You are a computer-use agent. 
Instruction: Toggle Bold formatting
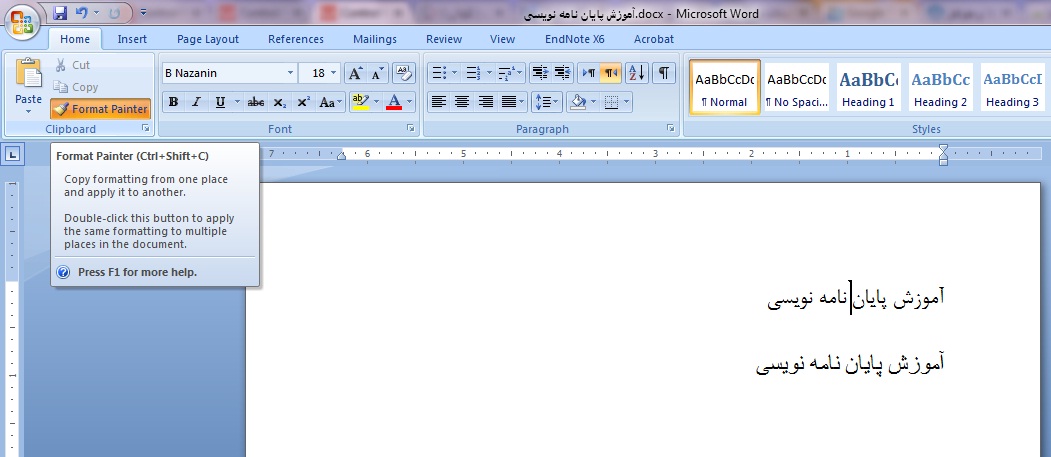174,102
